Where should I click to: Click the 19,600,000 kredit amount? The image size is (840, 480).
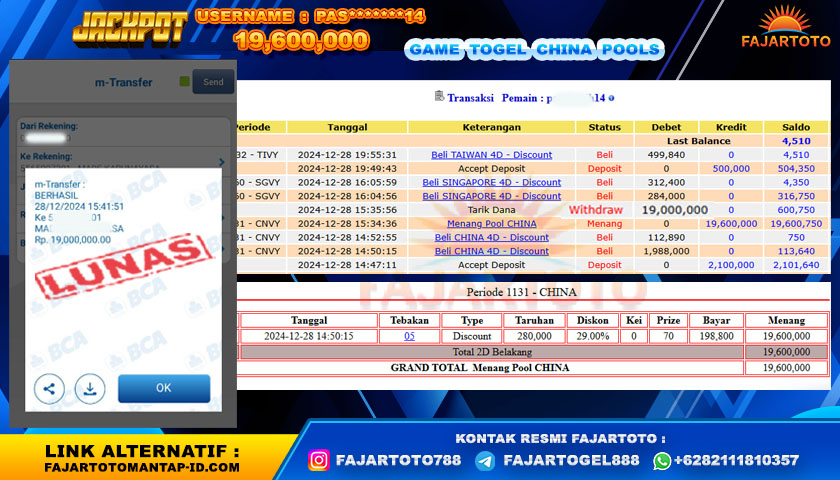731,223
